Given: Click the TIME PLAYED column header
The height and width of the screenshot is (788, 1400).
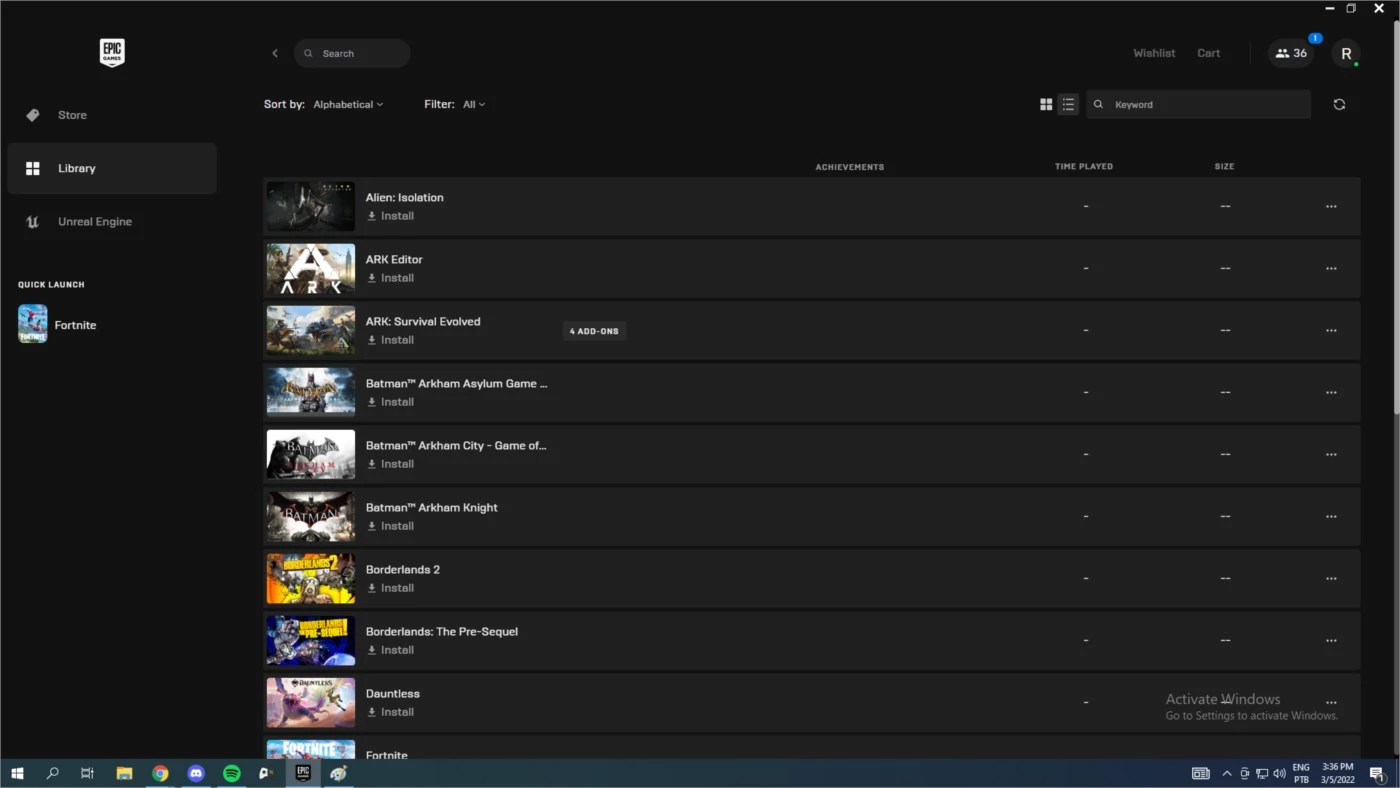Looking at the screenshot, I should click(x=1084, y=166).
